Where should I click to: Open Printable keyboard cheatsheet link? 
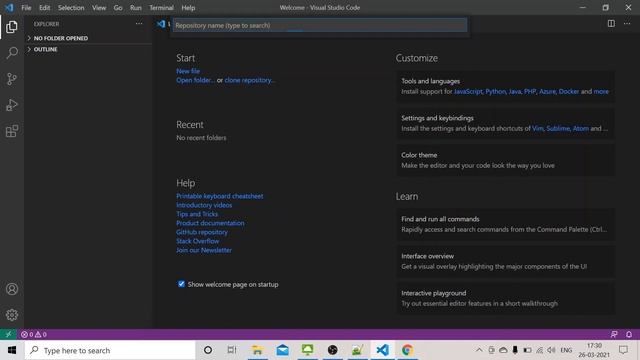220,196
